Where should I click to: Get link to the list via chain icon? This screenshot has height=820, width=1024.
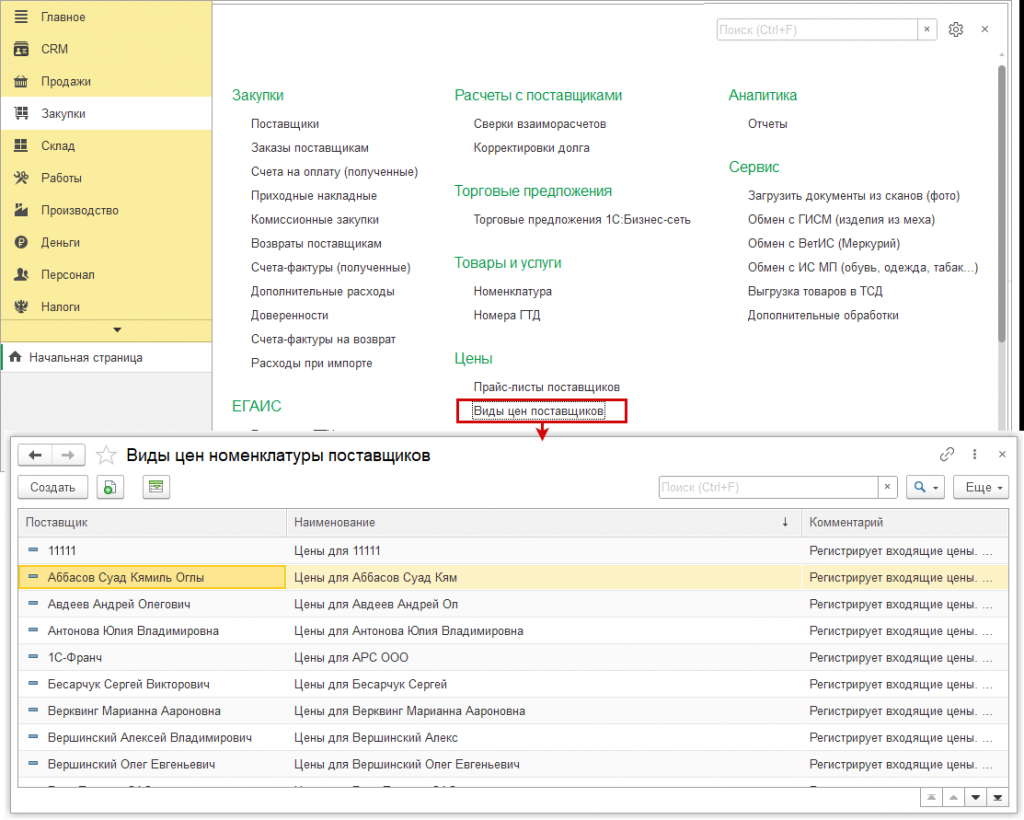[x=947, y=454]
